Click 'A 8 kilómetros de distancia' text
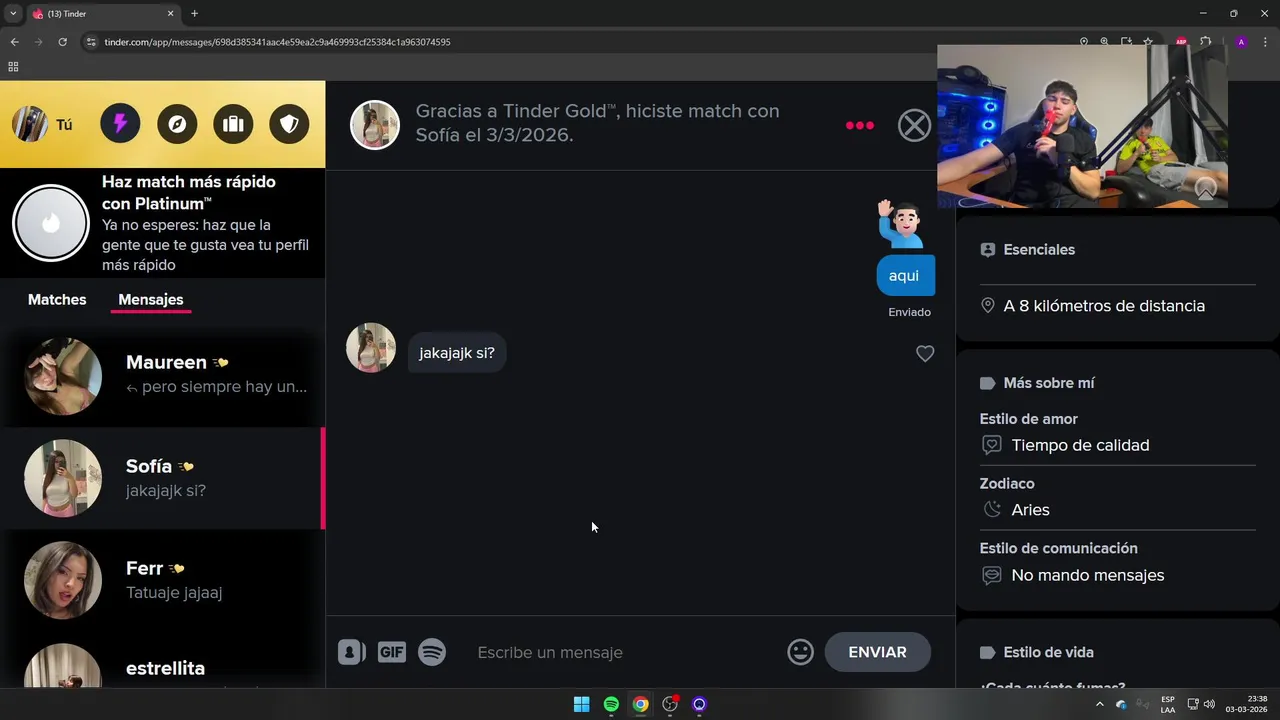 point(1104,306)
